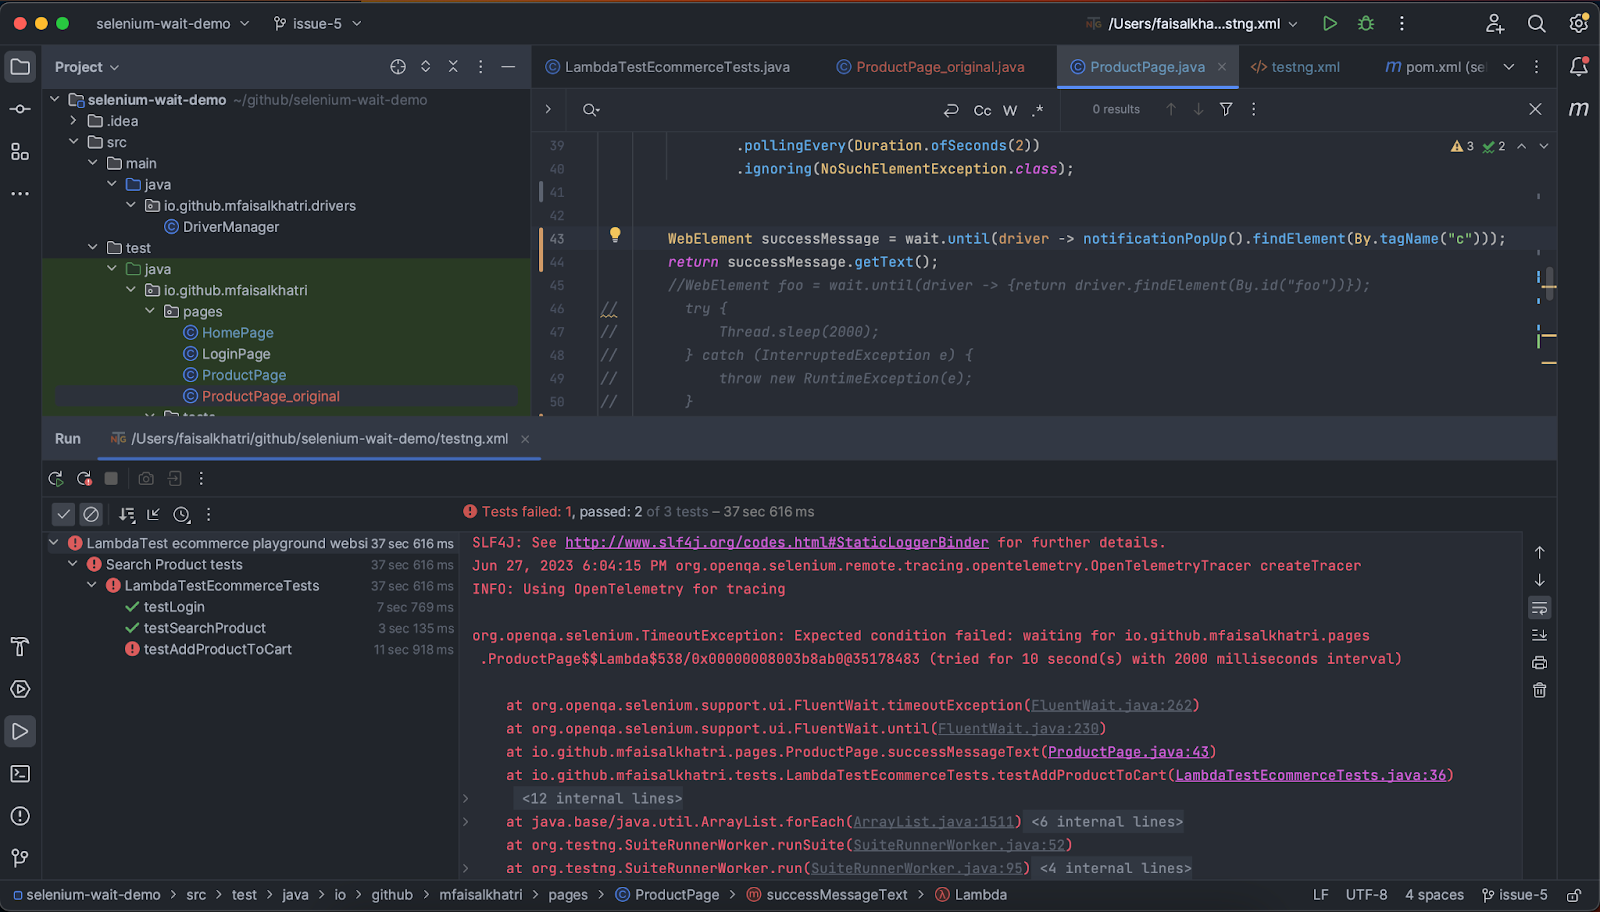Toggle showing passed tests
1600x912 pixels.
point(63,513)
